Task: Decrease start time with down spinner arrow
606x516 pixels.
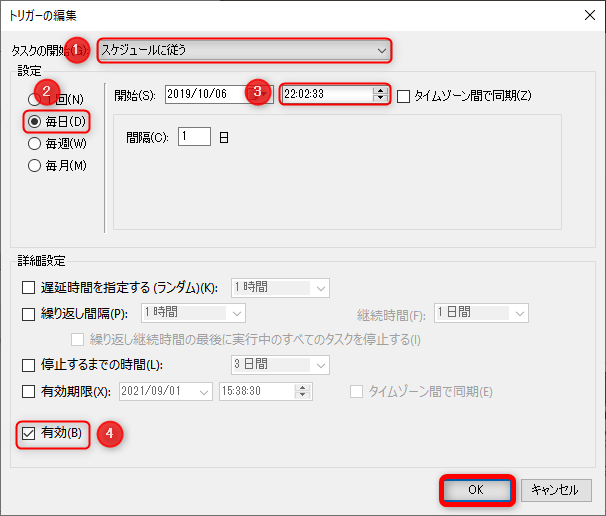Action: (x=380, y=98)
